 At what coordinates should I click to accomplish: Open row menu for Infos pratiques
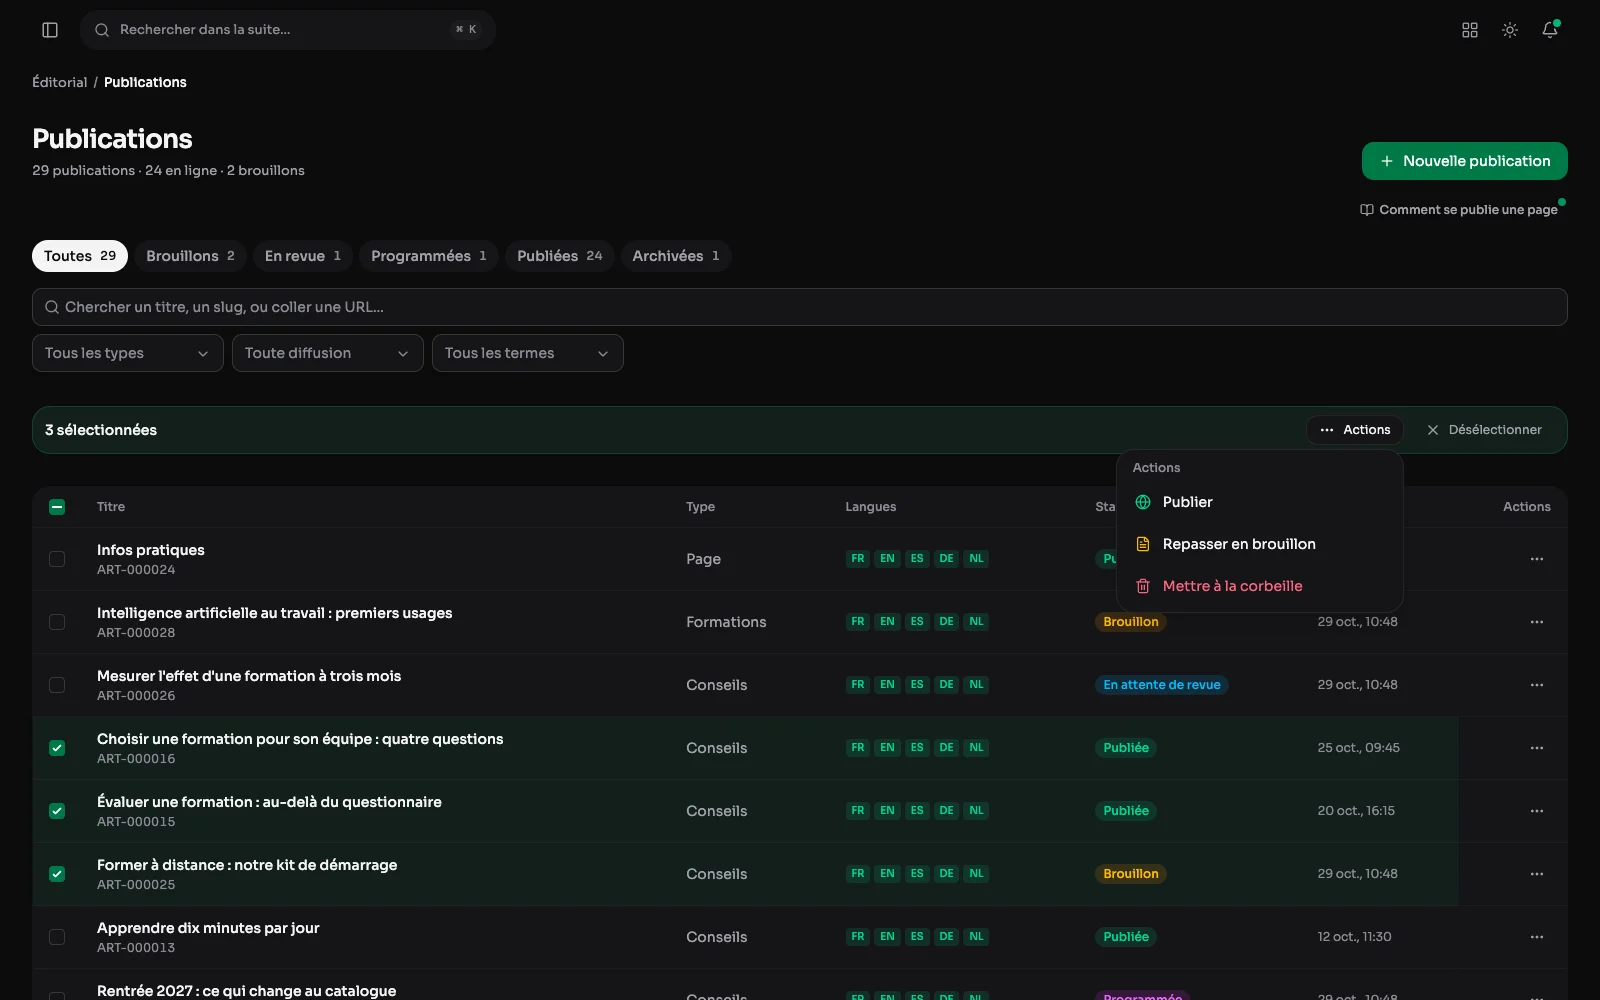pos(1537,559)
